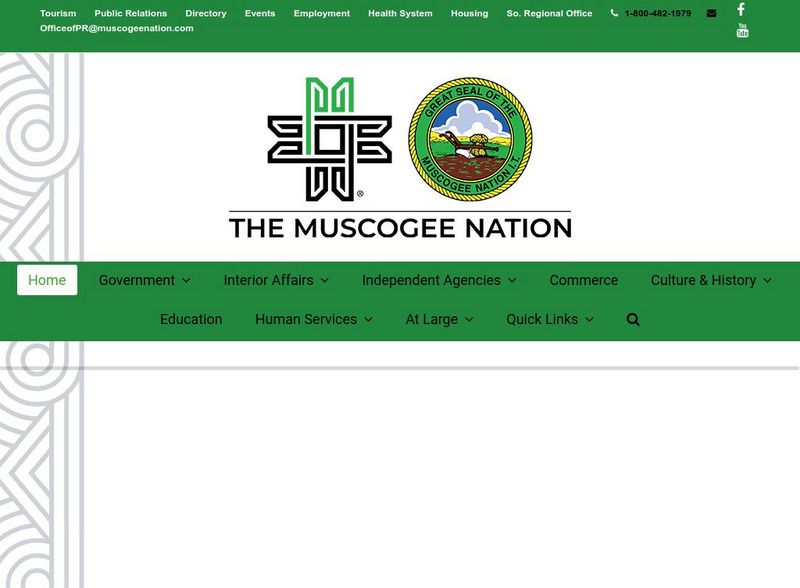The image size is (800, 588).
Task: Open the Education menu item
Action: [191, 320]
